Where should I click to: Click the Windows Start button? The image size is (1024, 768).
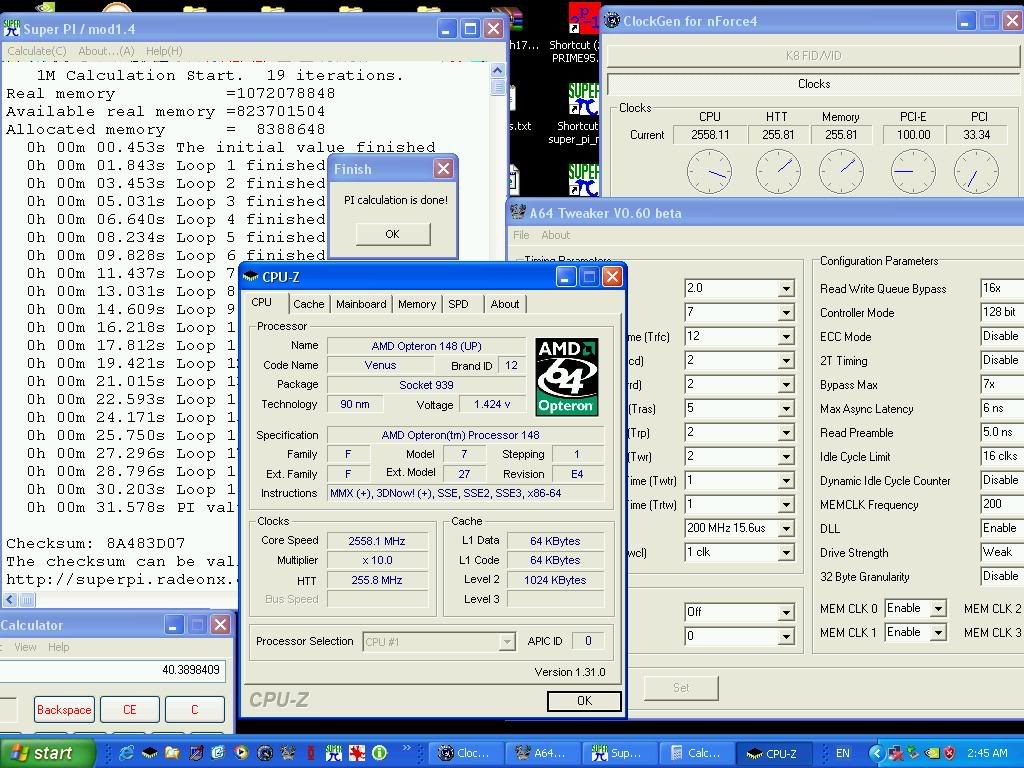47,753
